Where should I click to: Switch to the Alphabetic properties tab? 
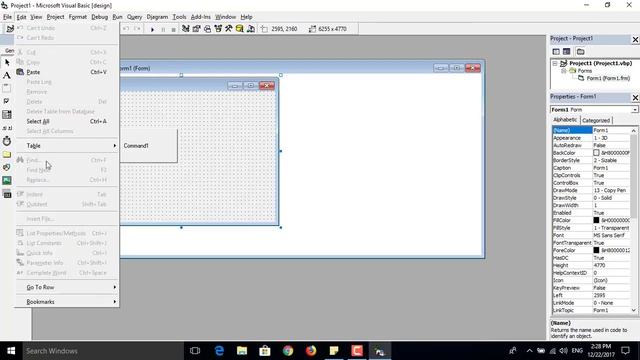pos(565,120)
